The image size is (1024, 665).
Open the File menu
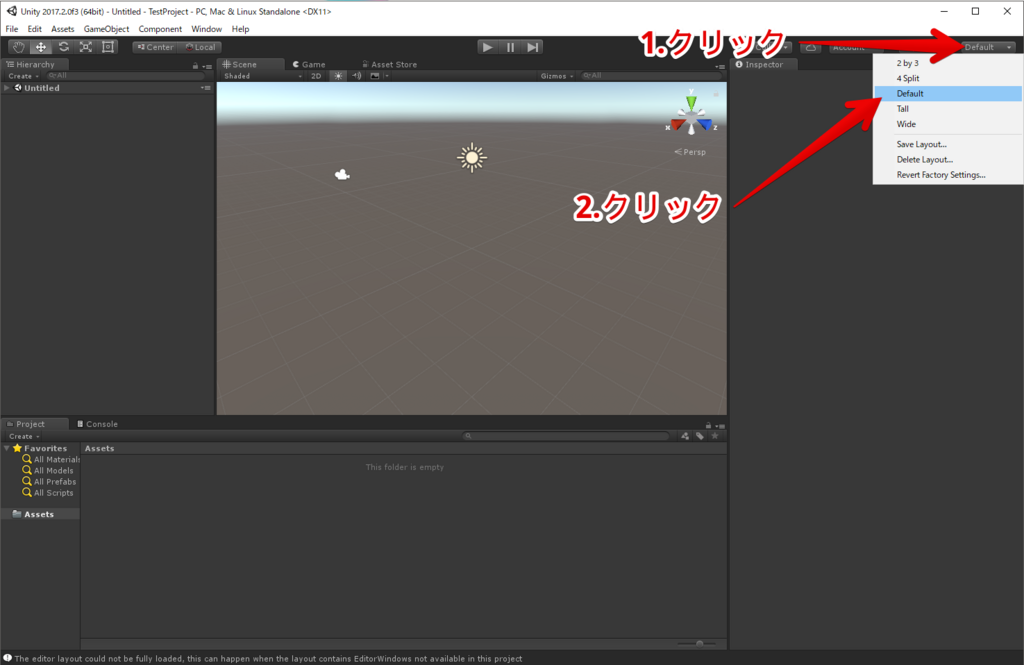12,29
